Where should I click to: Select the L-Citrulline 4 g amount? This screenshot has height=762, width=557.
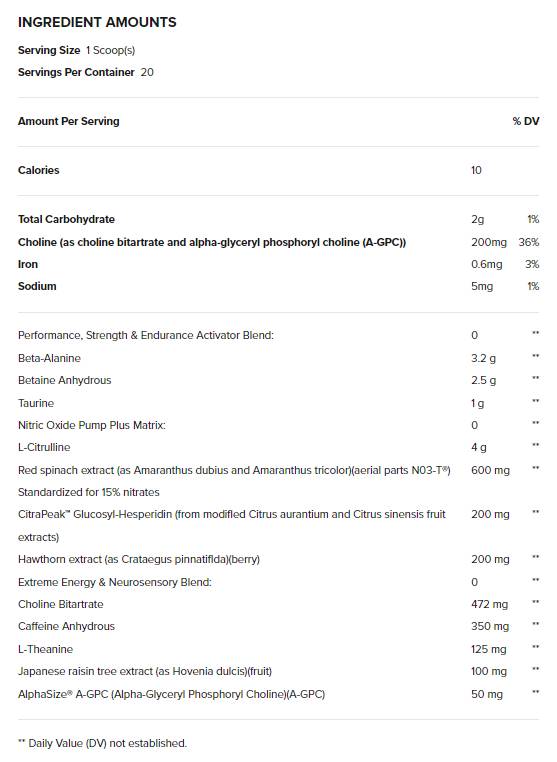point(479,447)
